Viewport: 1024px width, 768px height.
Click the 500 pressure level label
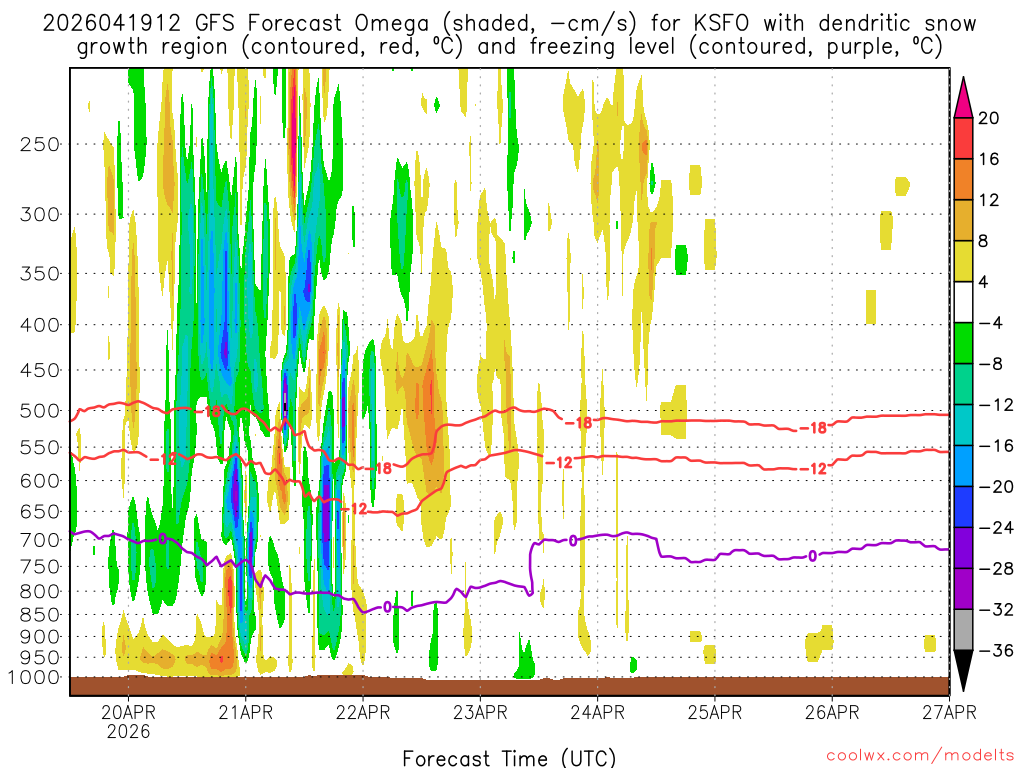tap(40, 411)
